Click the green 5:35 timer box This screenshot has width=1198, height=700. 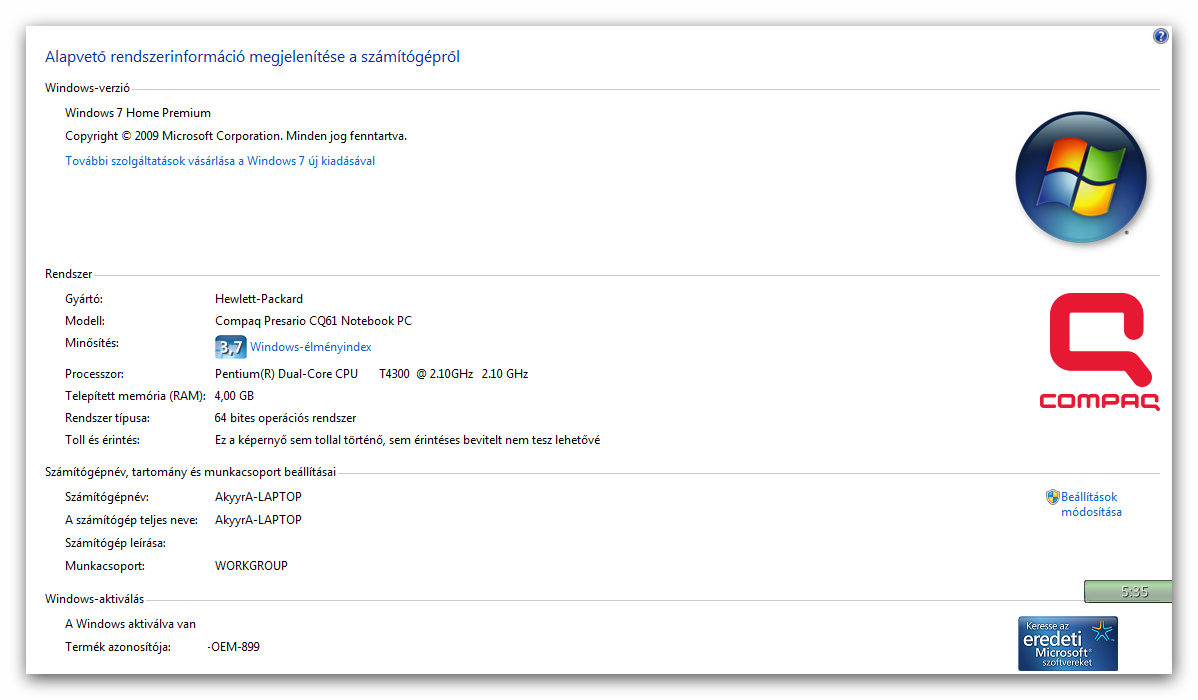pos(1128,591)
